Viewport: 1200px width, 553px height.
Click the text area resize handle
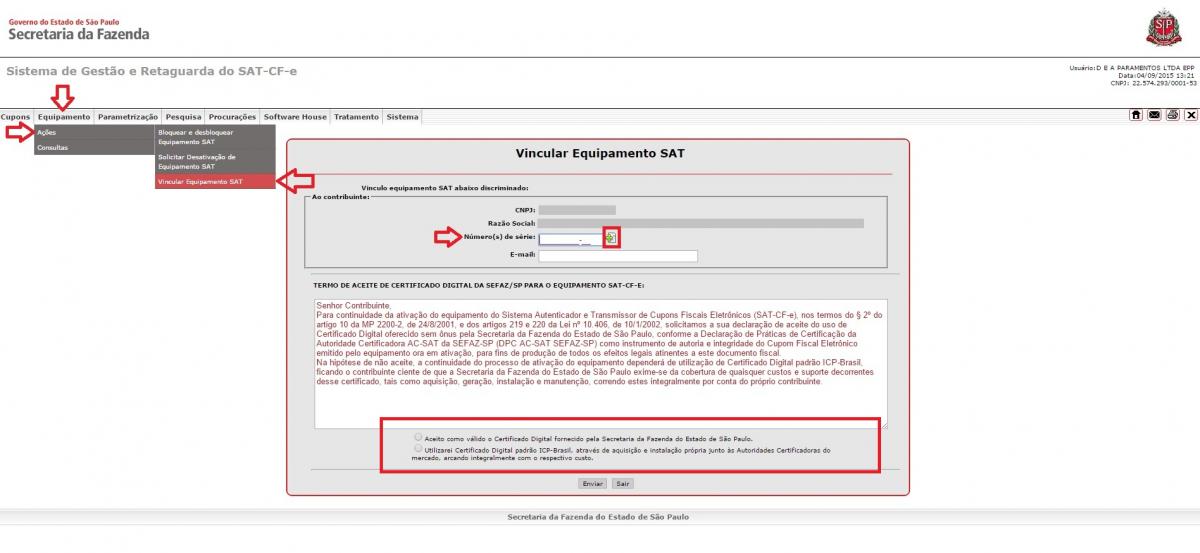884,425
